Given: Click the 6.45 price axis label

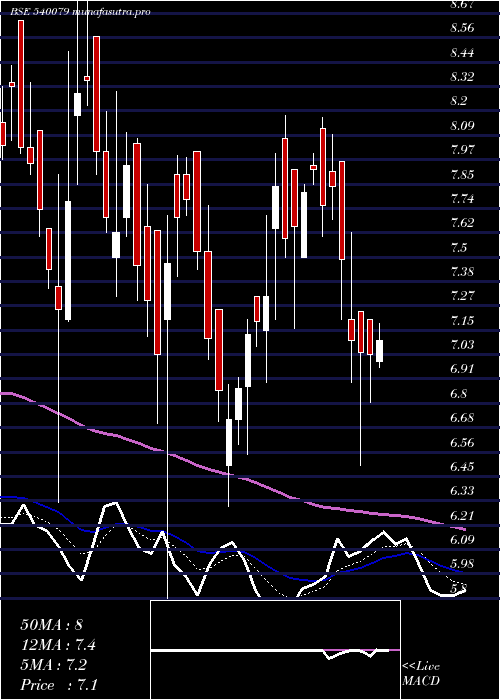Looking at the screenshot, I should click(x=462, y=467).
